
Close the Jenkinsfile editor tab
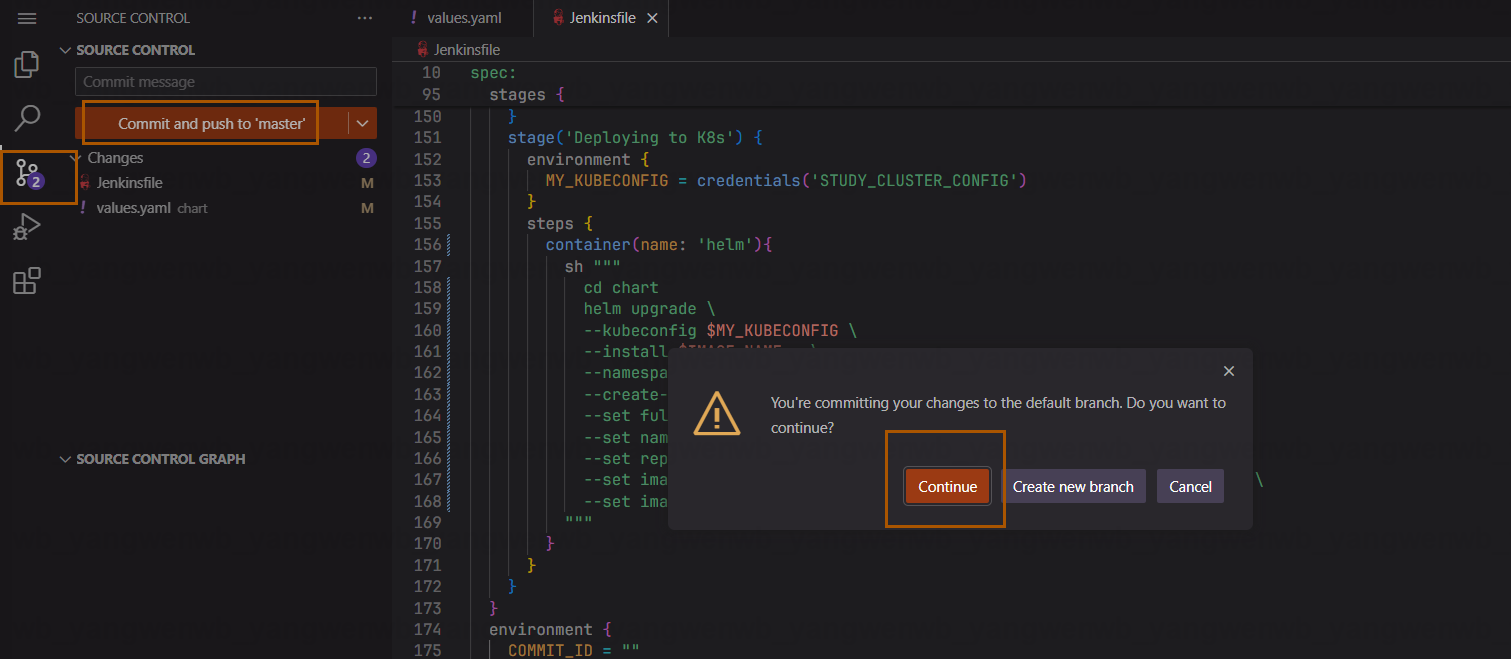pos(653,18)
